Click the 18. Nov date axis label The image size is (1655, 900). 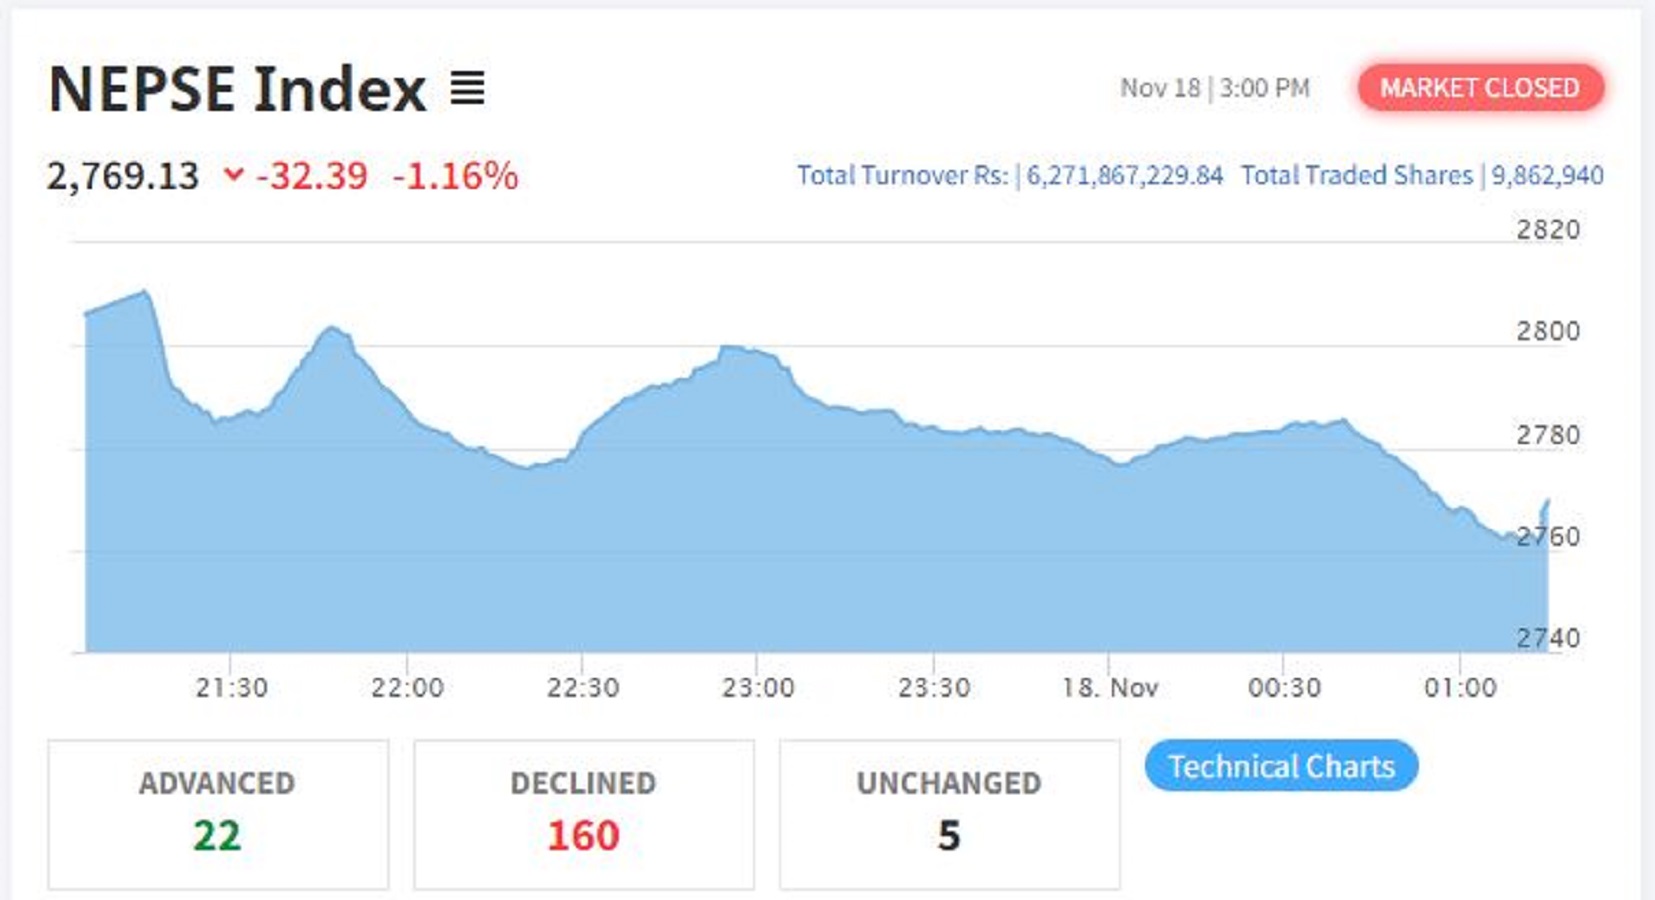pos(1110,688)
